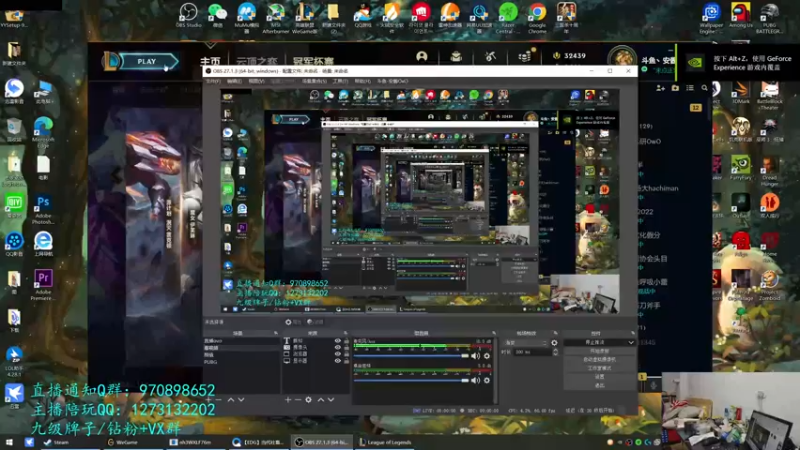Toggle lock on the text source

[x=346, y=340]
